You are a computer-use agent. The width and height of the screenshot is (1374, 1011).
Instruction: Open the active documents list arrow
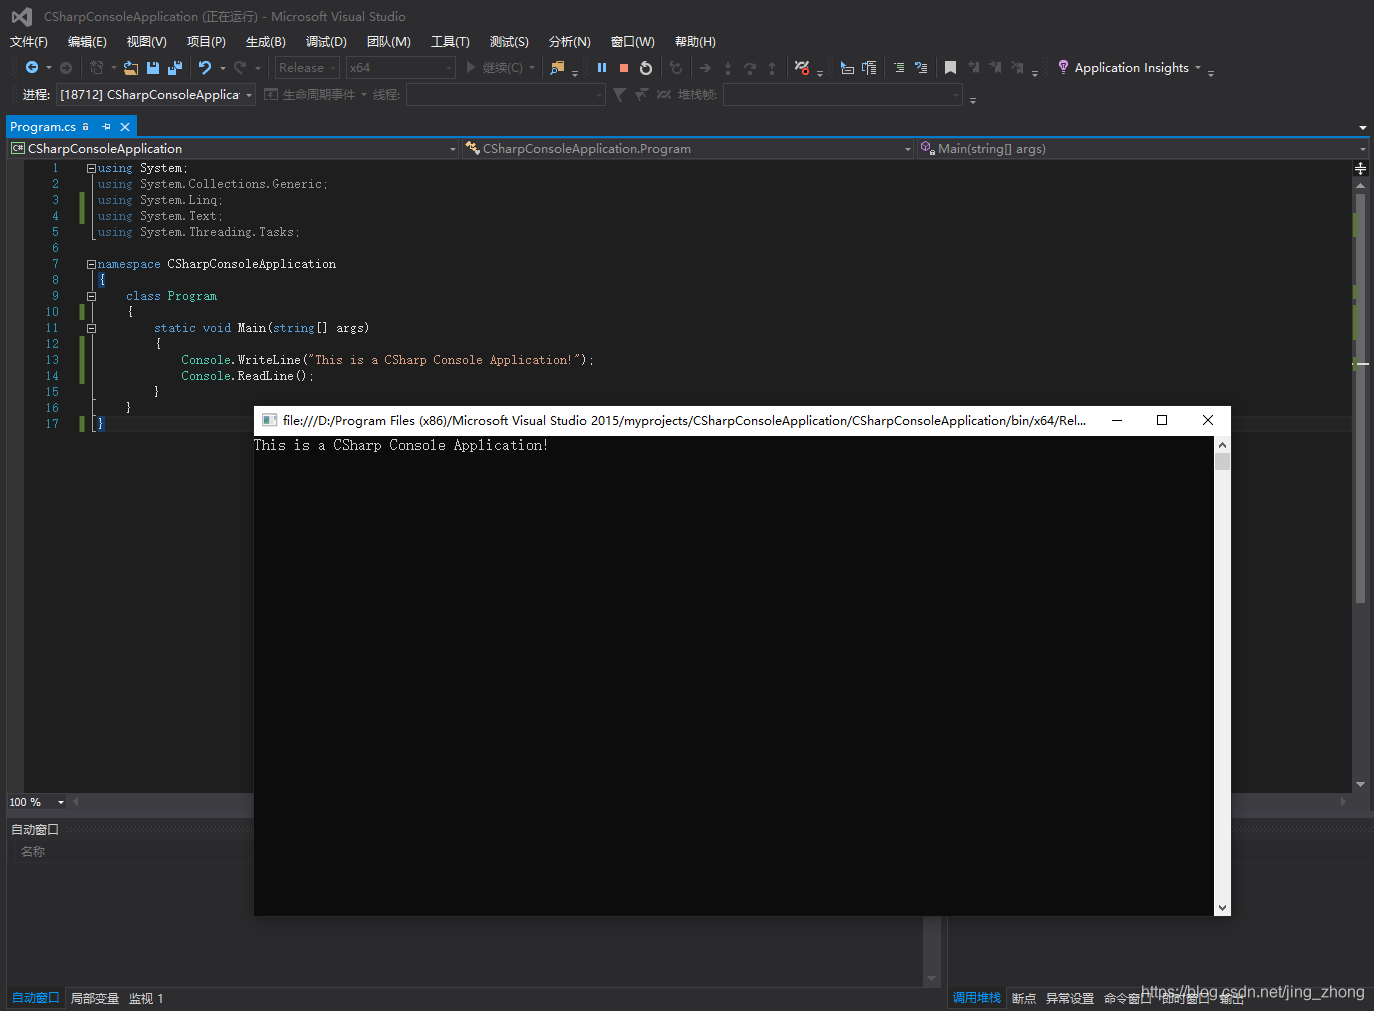(1362, 128)
